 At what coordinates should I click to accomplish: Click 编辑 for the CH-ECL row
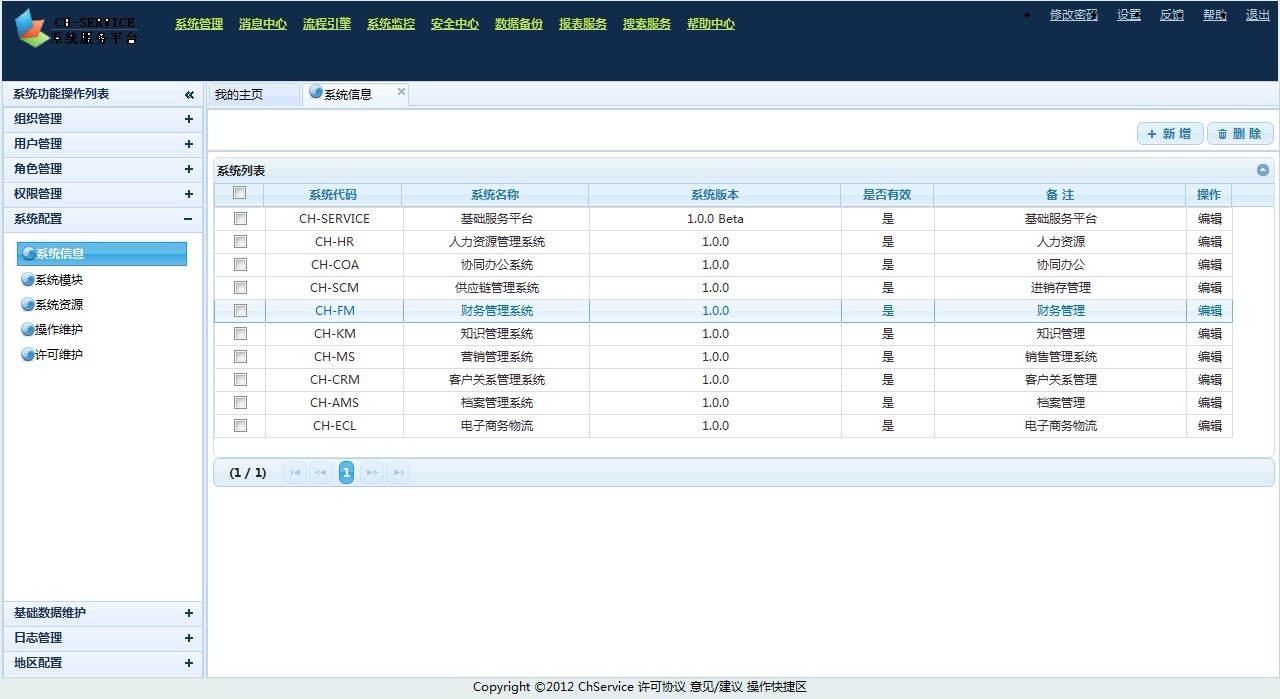tap(1210, 426)
